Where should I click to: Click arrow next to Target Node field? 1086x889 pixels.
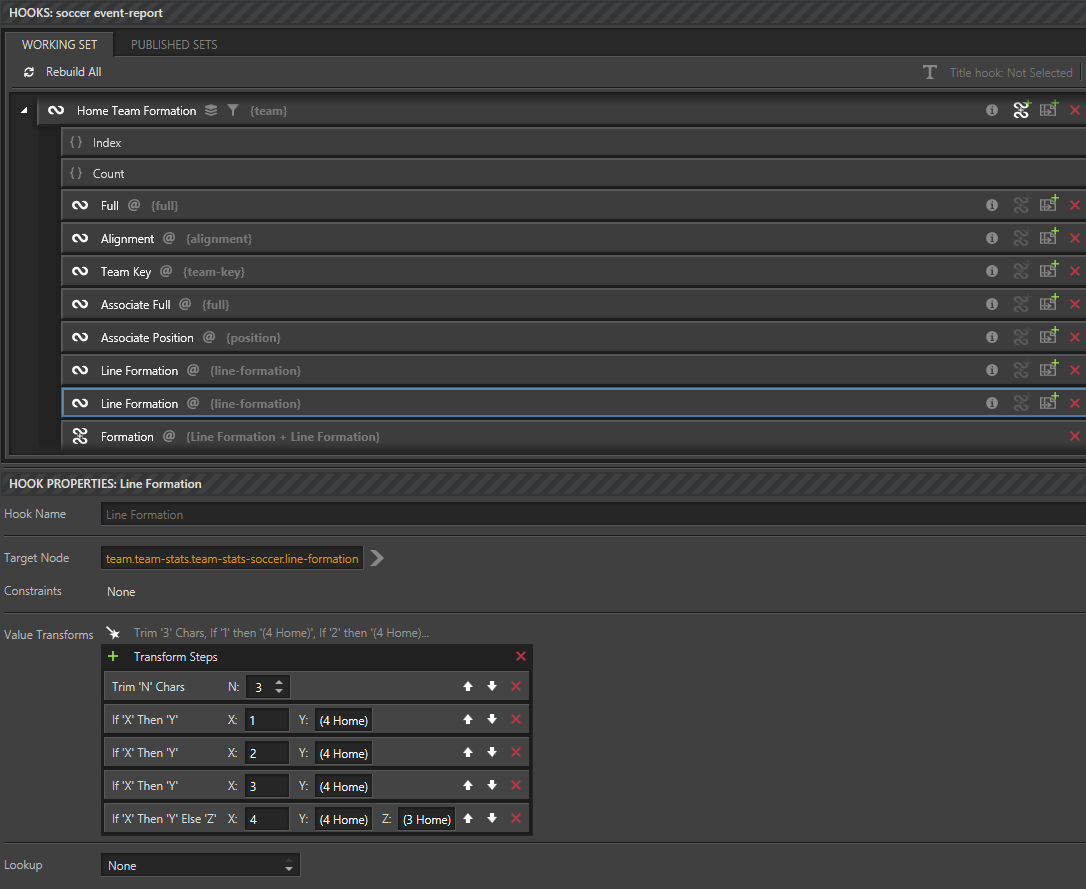tap(377, 558)
